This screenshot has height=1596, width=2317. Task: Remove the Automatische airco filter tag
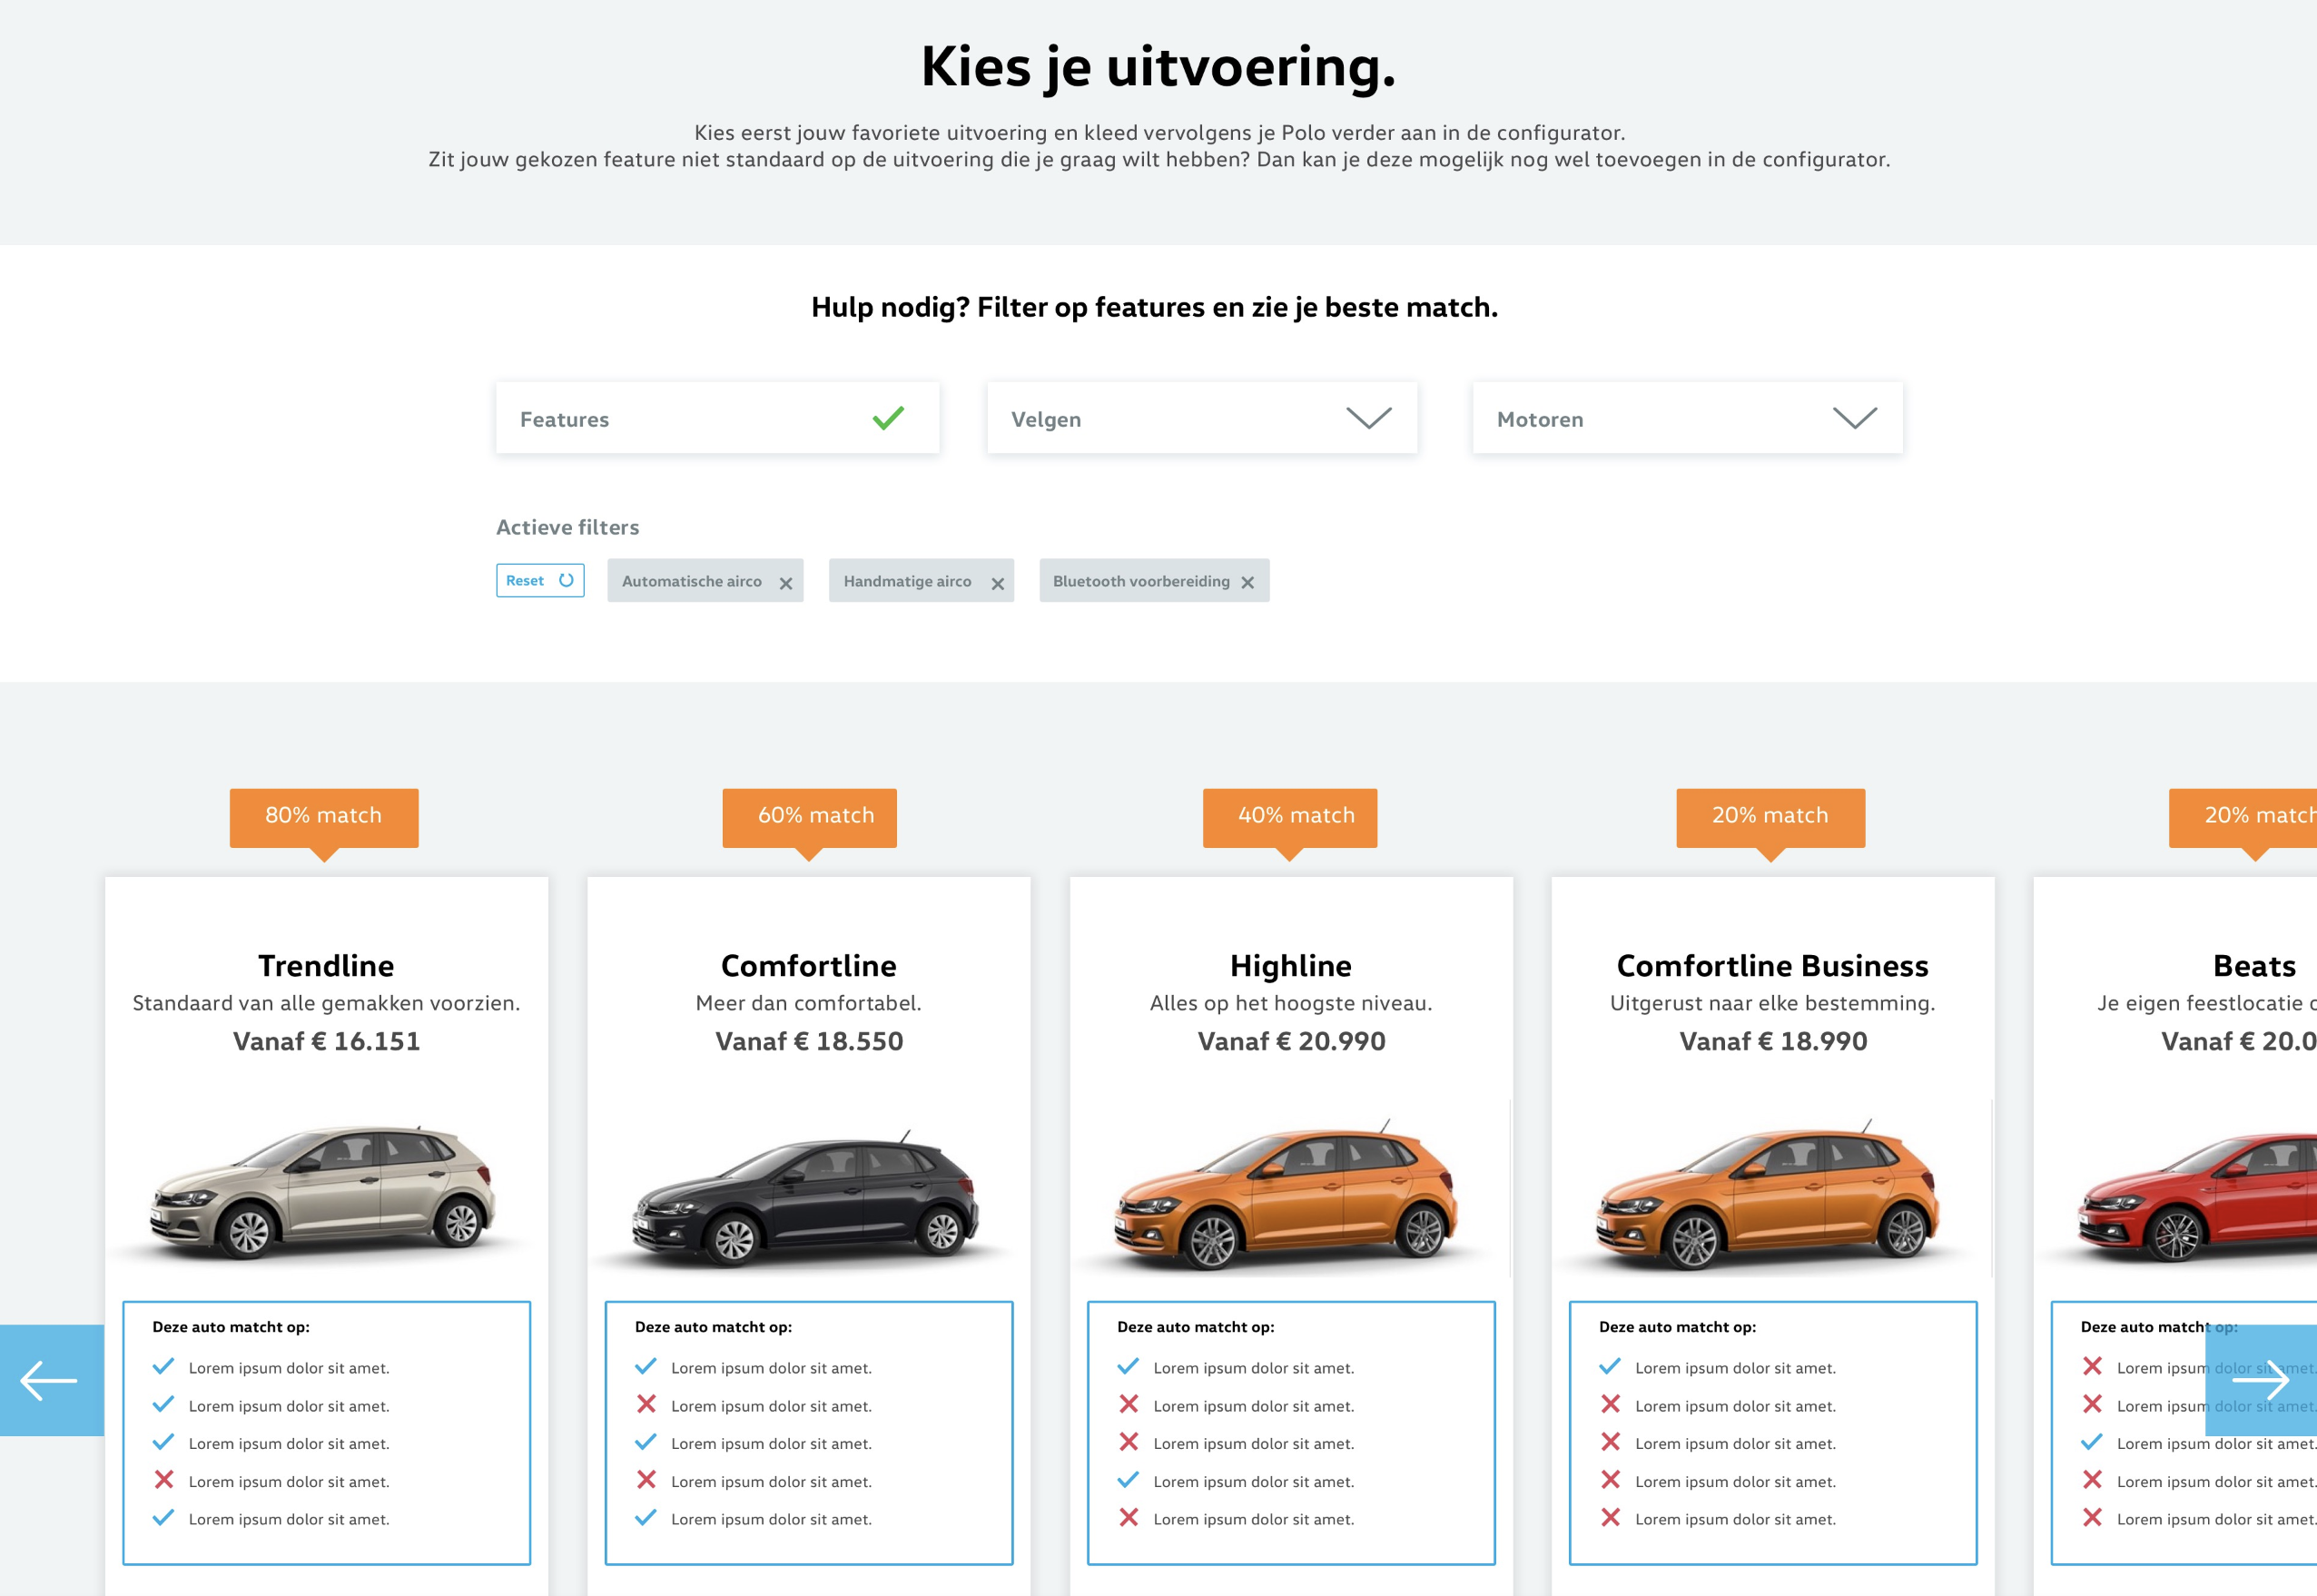point(786,583)
